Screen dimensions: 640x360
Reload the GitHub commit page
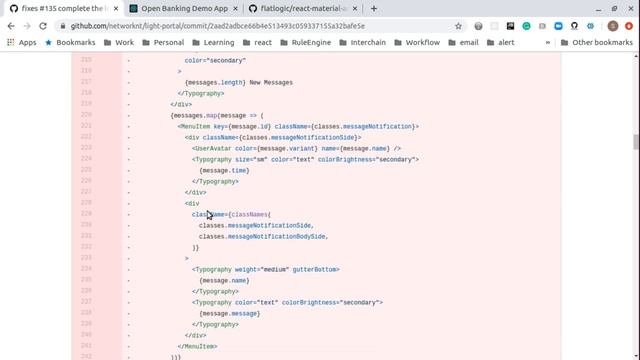[x=43, y=26]
